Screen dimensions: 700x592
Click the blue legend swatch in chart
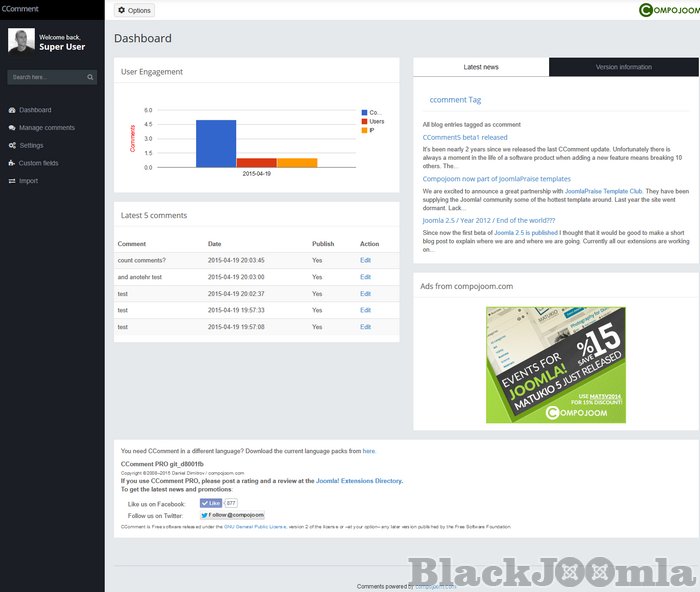click(x=364, y=113)
